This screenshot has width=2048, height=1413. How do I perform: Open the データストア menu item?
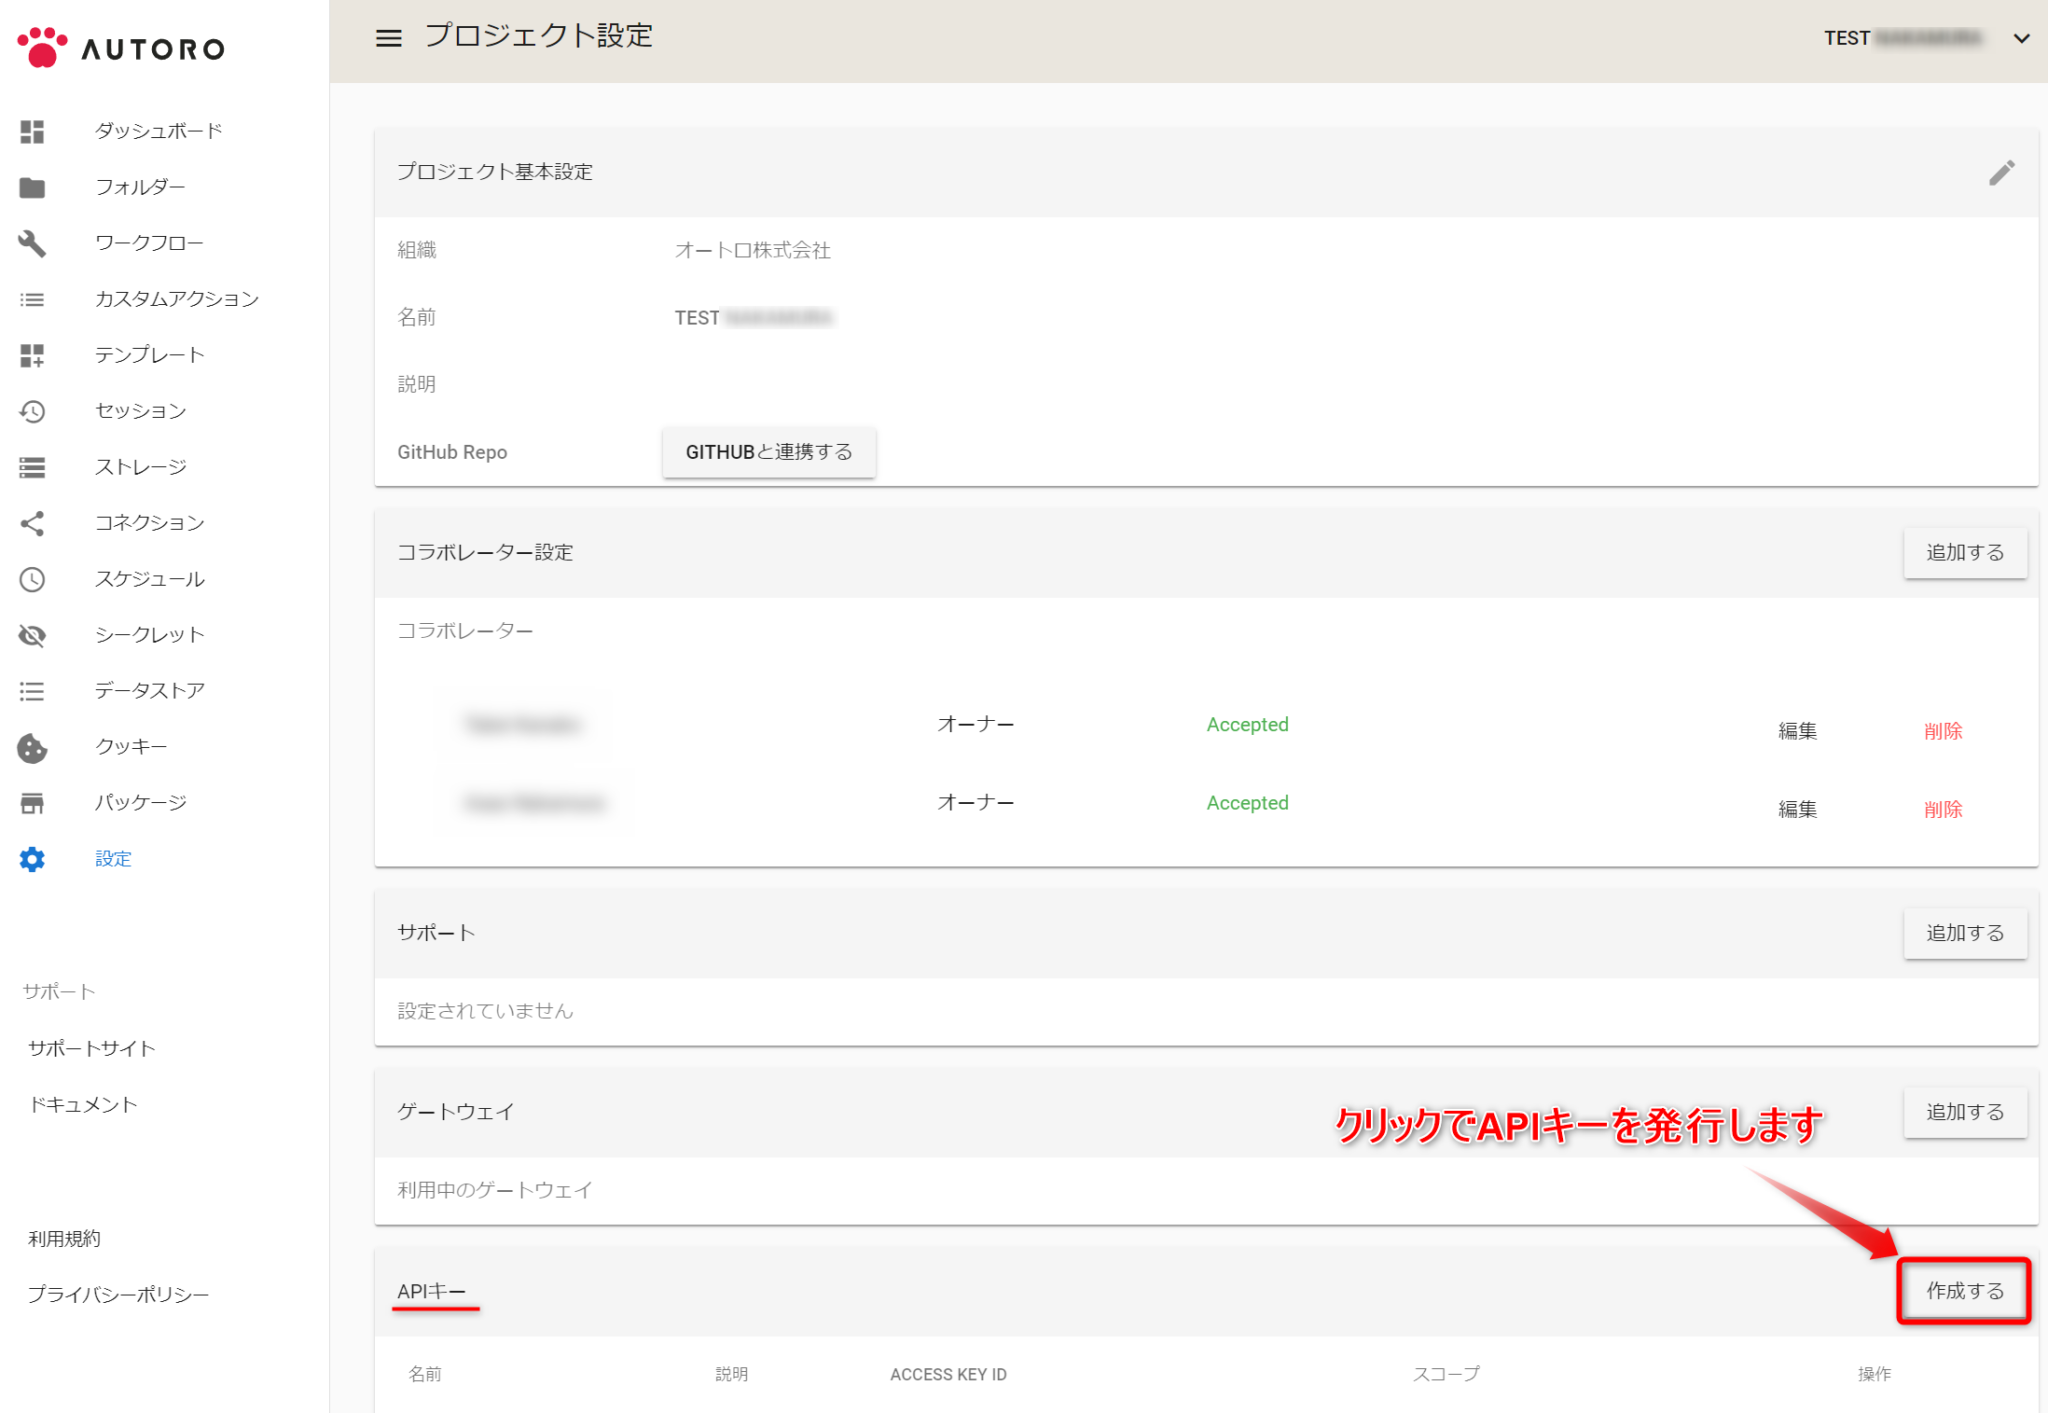click(x=149, y=691)
